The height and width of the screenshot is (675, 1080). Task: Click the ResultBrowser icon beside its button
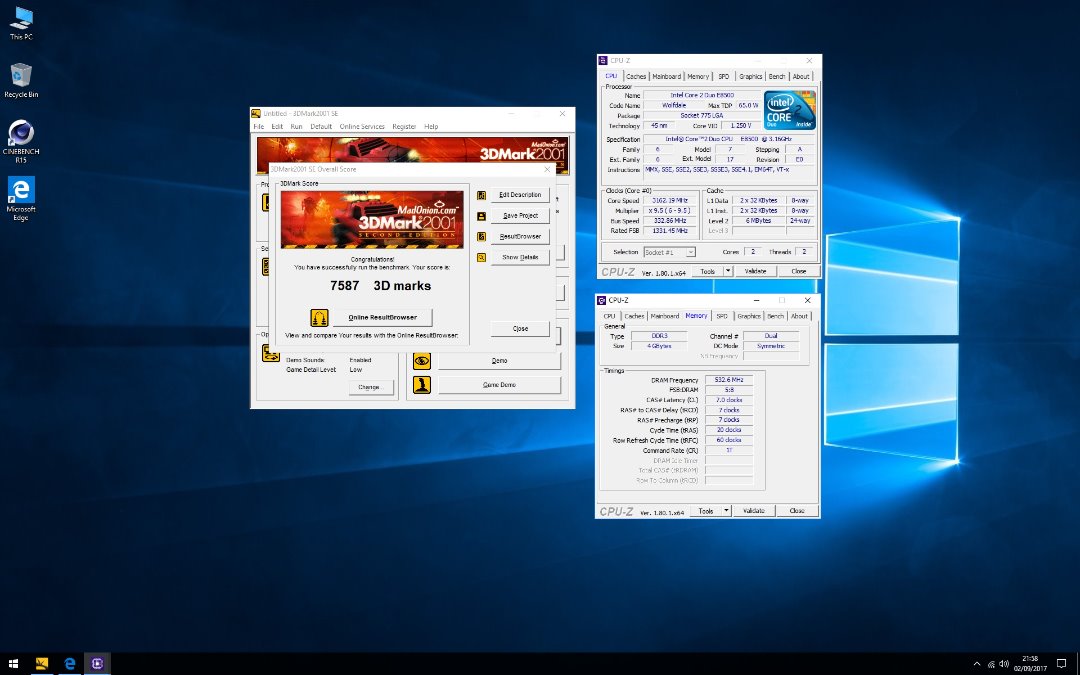(481, 236)
